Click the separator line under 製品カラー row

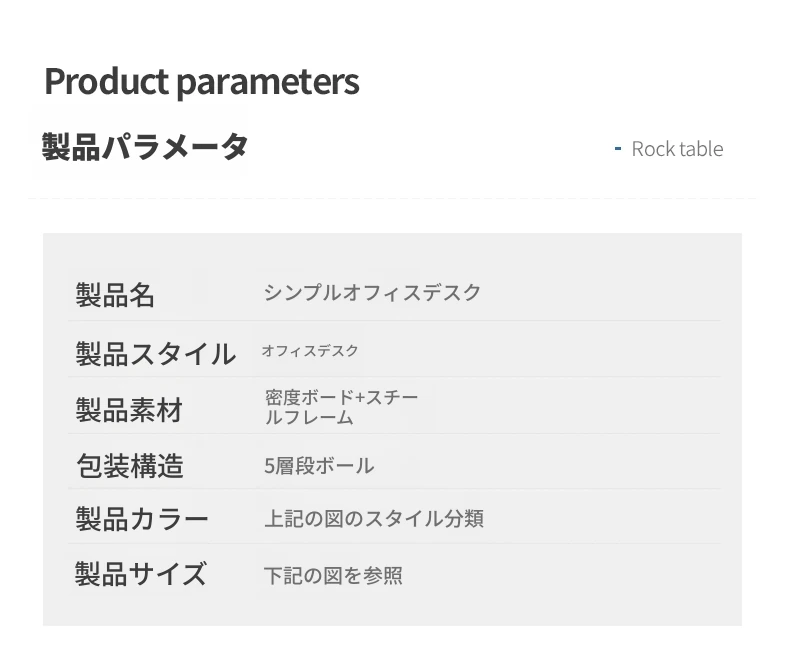coord(394,543)
